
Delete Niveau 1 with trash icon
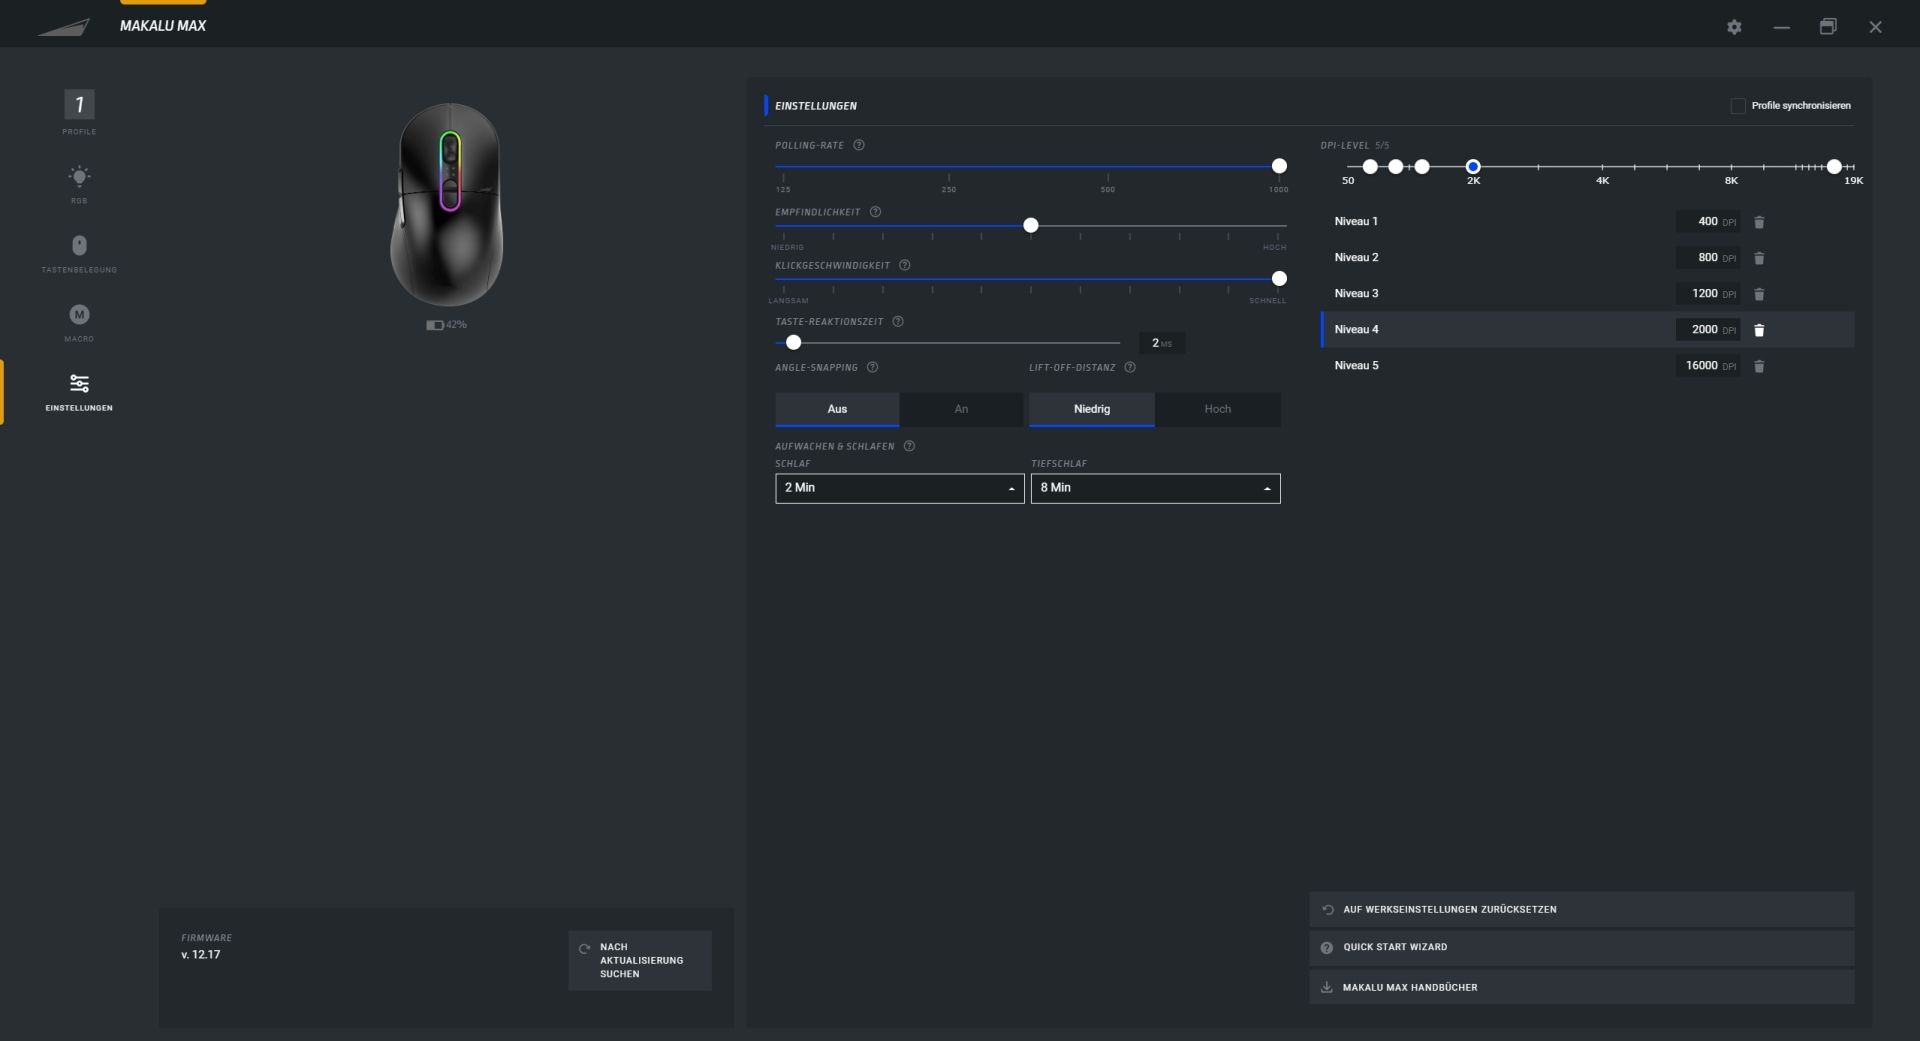1759,222
